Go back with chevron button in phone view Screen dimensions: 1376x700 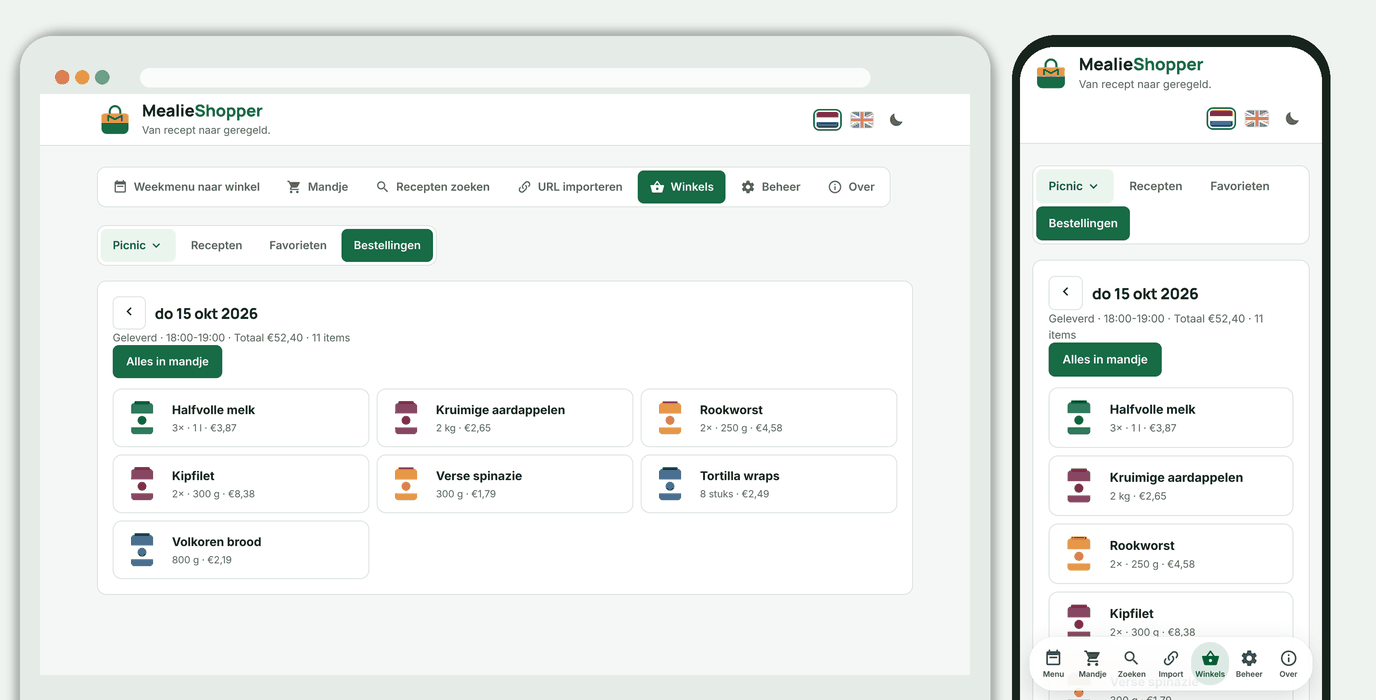click(1066, 293)
